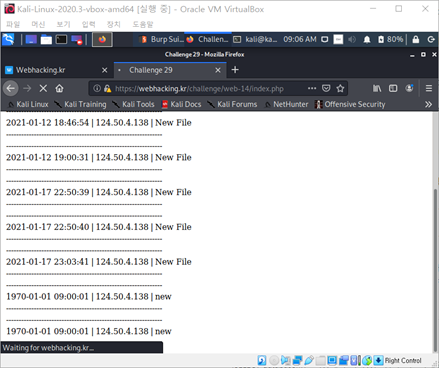Viewport: 439px width, 368px height.
Task: Click VirtualBox optical disk status icon
Action: [x=274, y=360]
